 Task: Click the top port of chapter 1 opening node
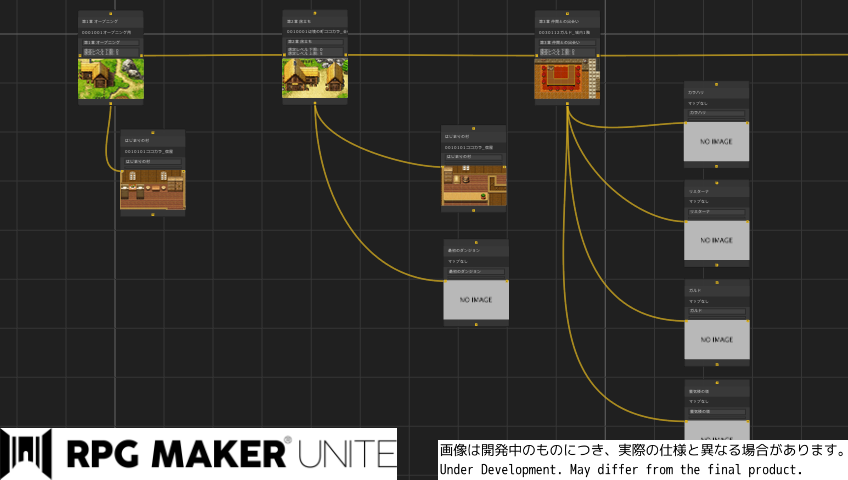tap(111, 14)
